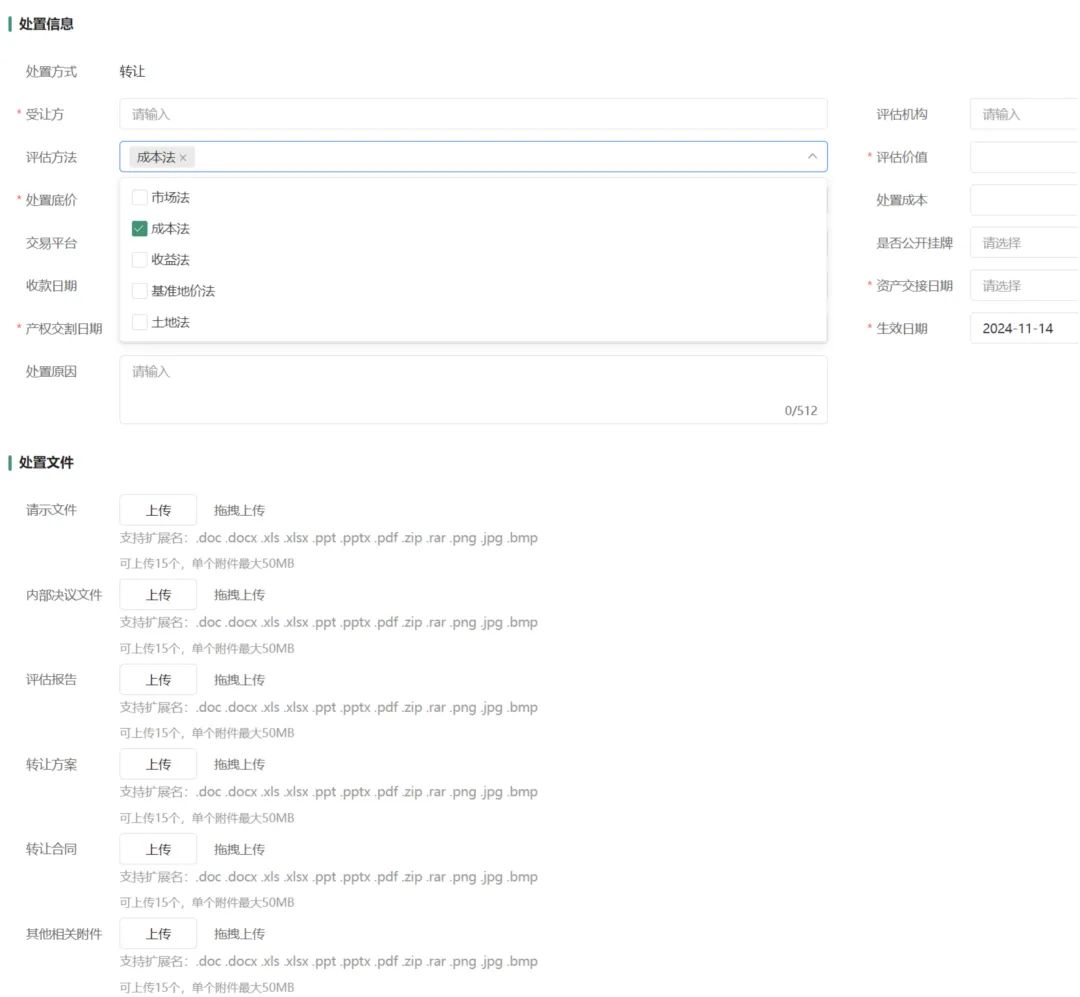This screenshot has width=1080, height=997.
Task: Open the 是否公开挂牌 dropdown
Action: (1024, 243)
